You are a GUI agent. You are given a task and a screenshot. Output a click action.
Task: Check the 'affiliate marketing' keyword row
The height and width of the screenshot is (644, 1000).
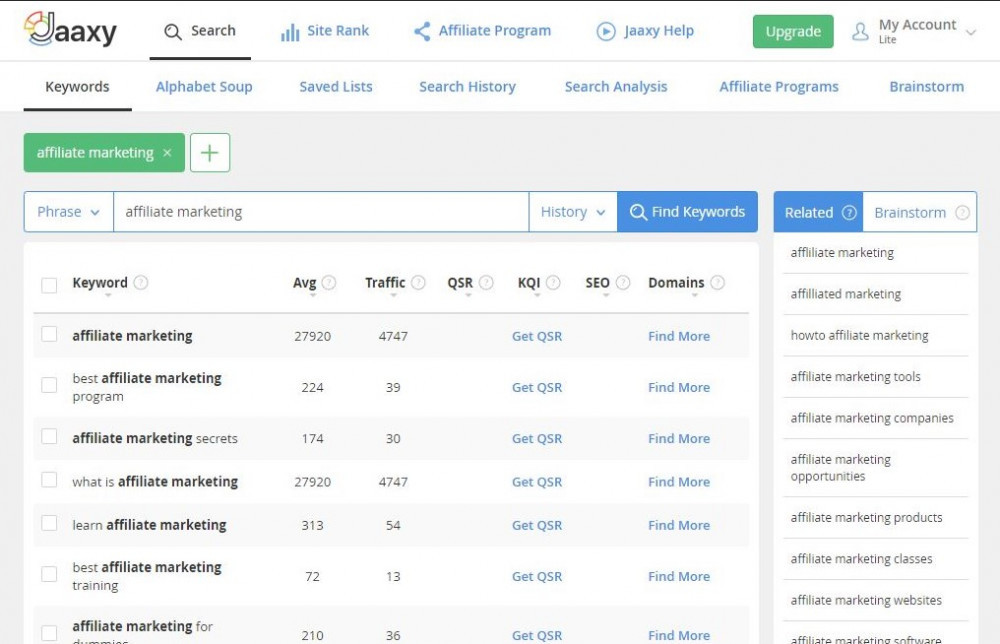(x=49, y=334)
